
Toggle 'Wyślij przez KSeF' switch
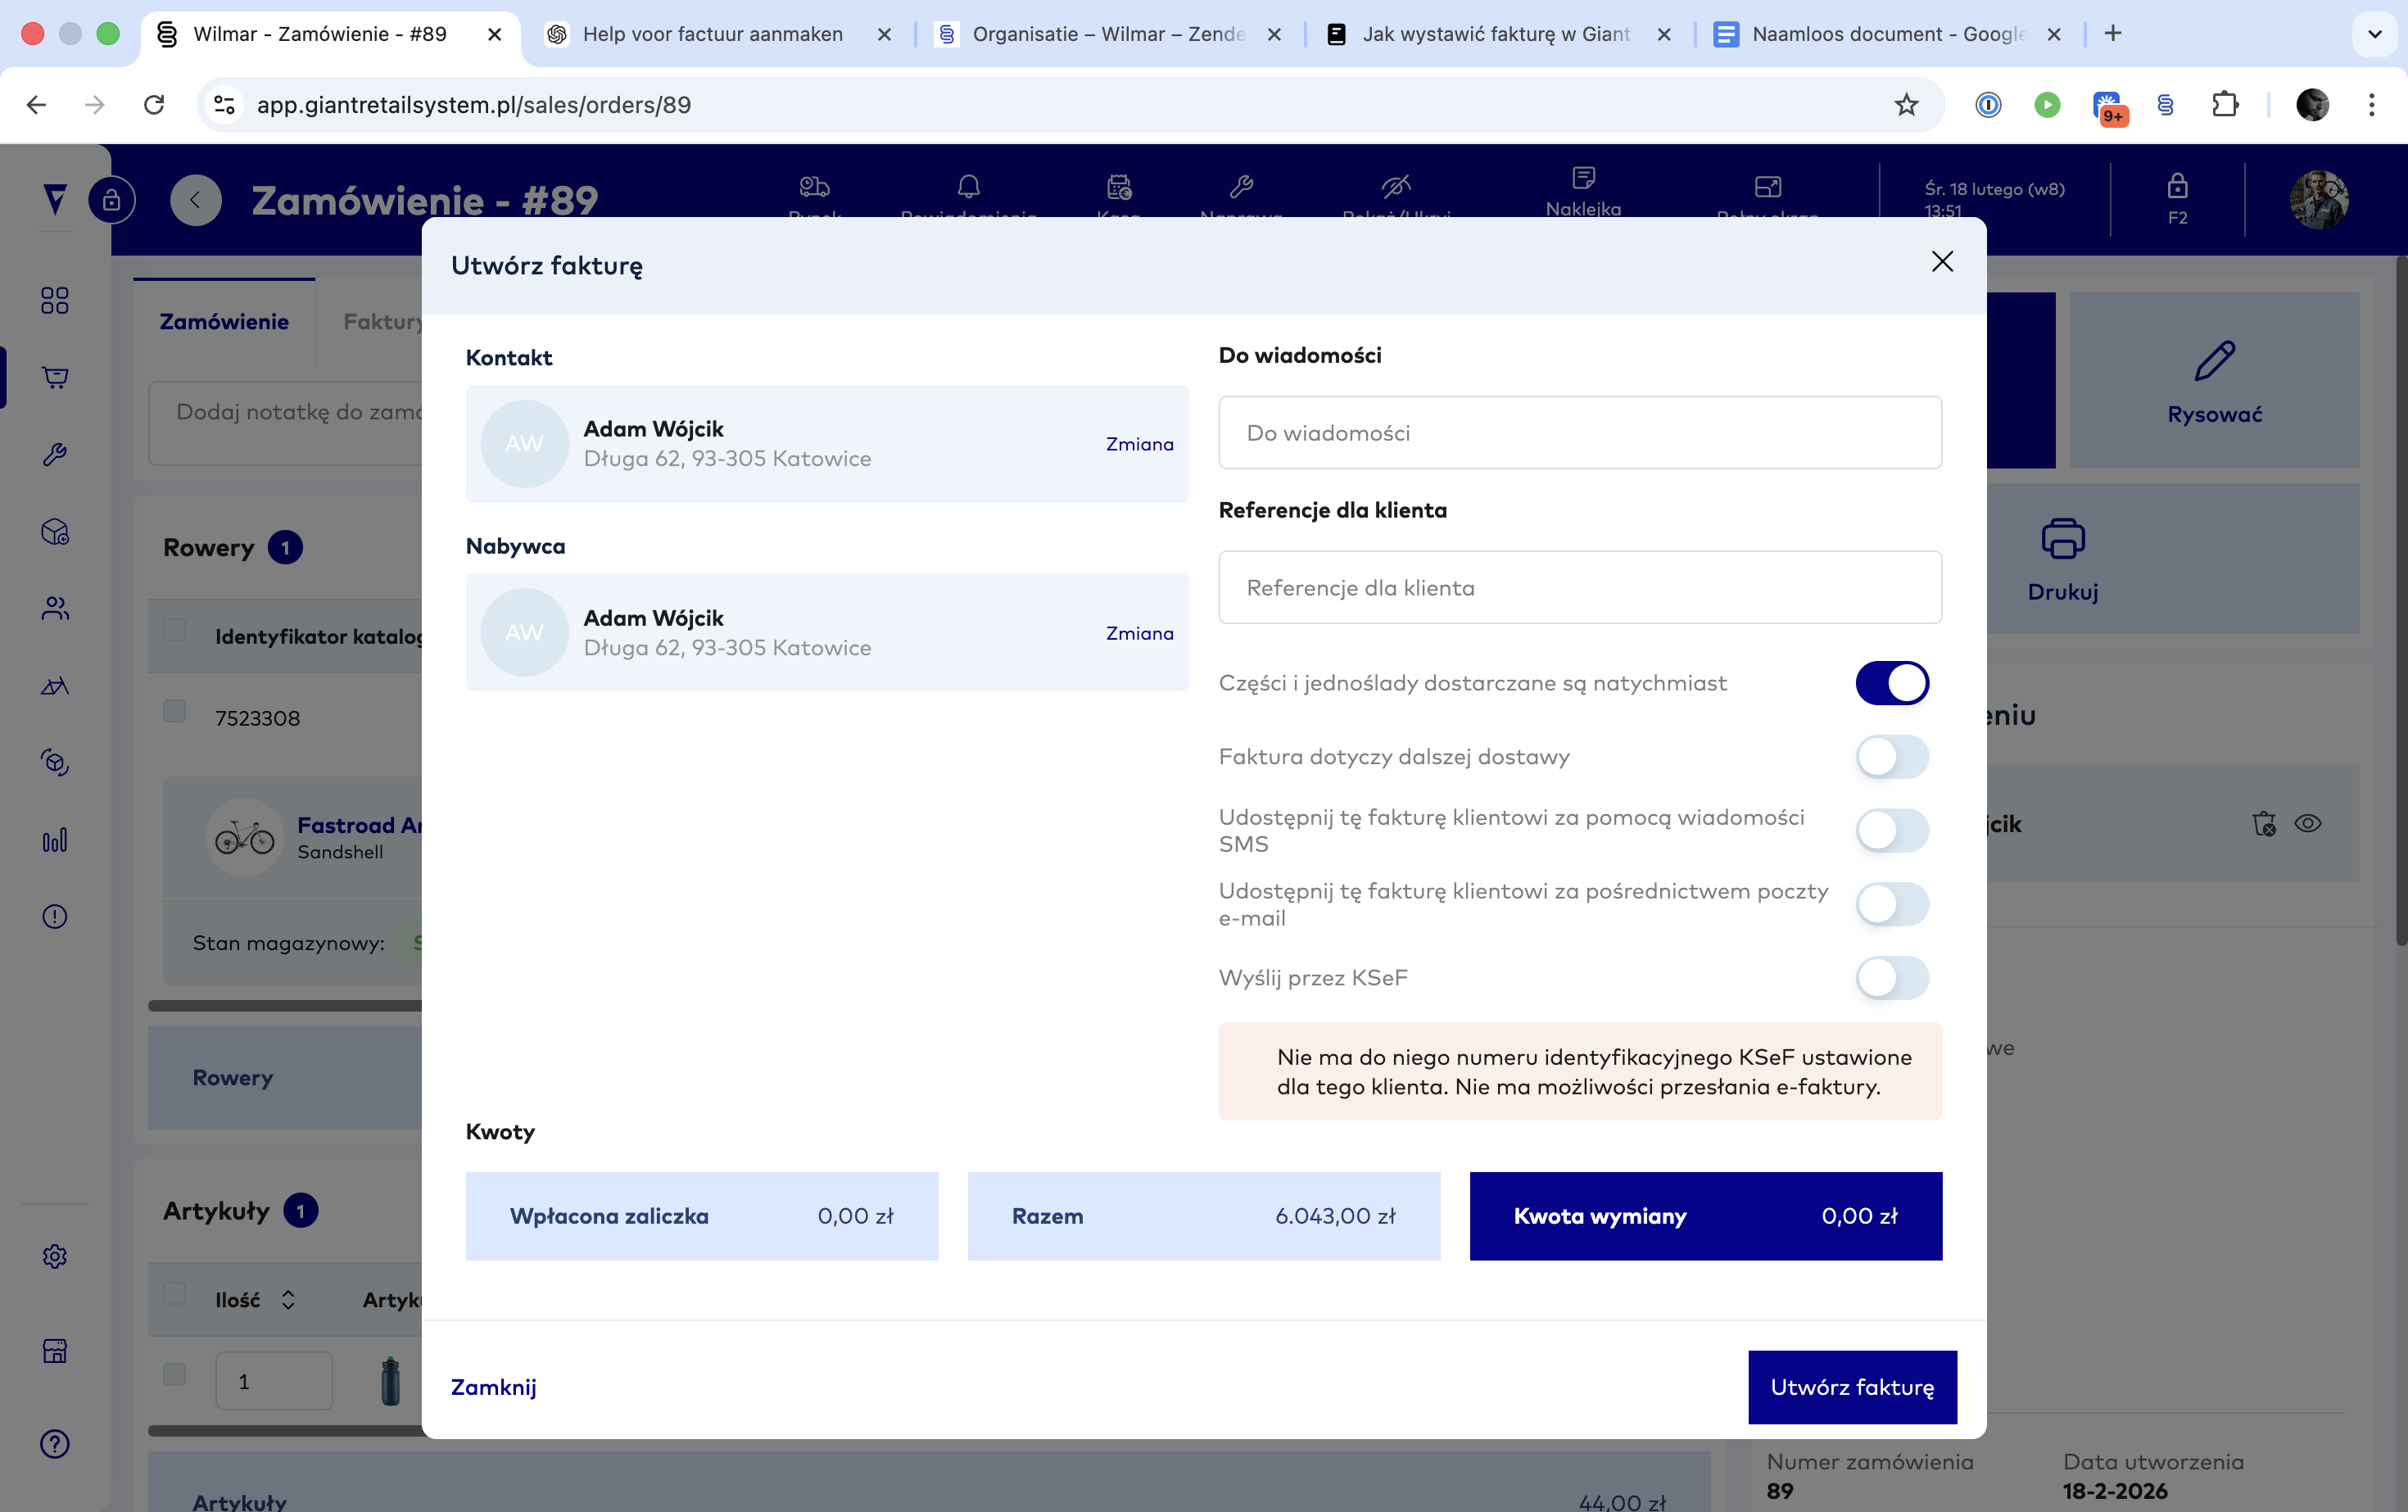coord(1892,978)
